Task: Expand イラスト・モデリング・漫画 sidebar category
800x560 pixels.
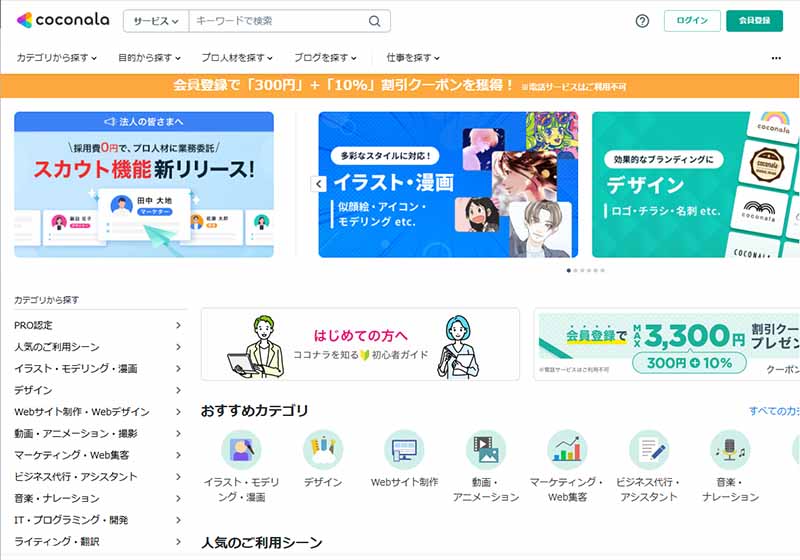Action: (98, 368)
